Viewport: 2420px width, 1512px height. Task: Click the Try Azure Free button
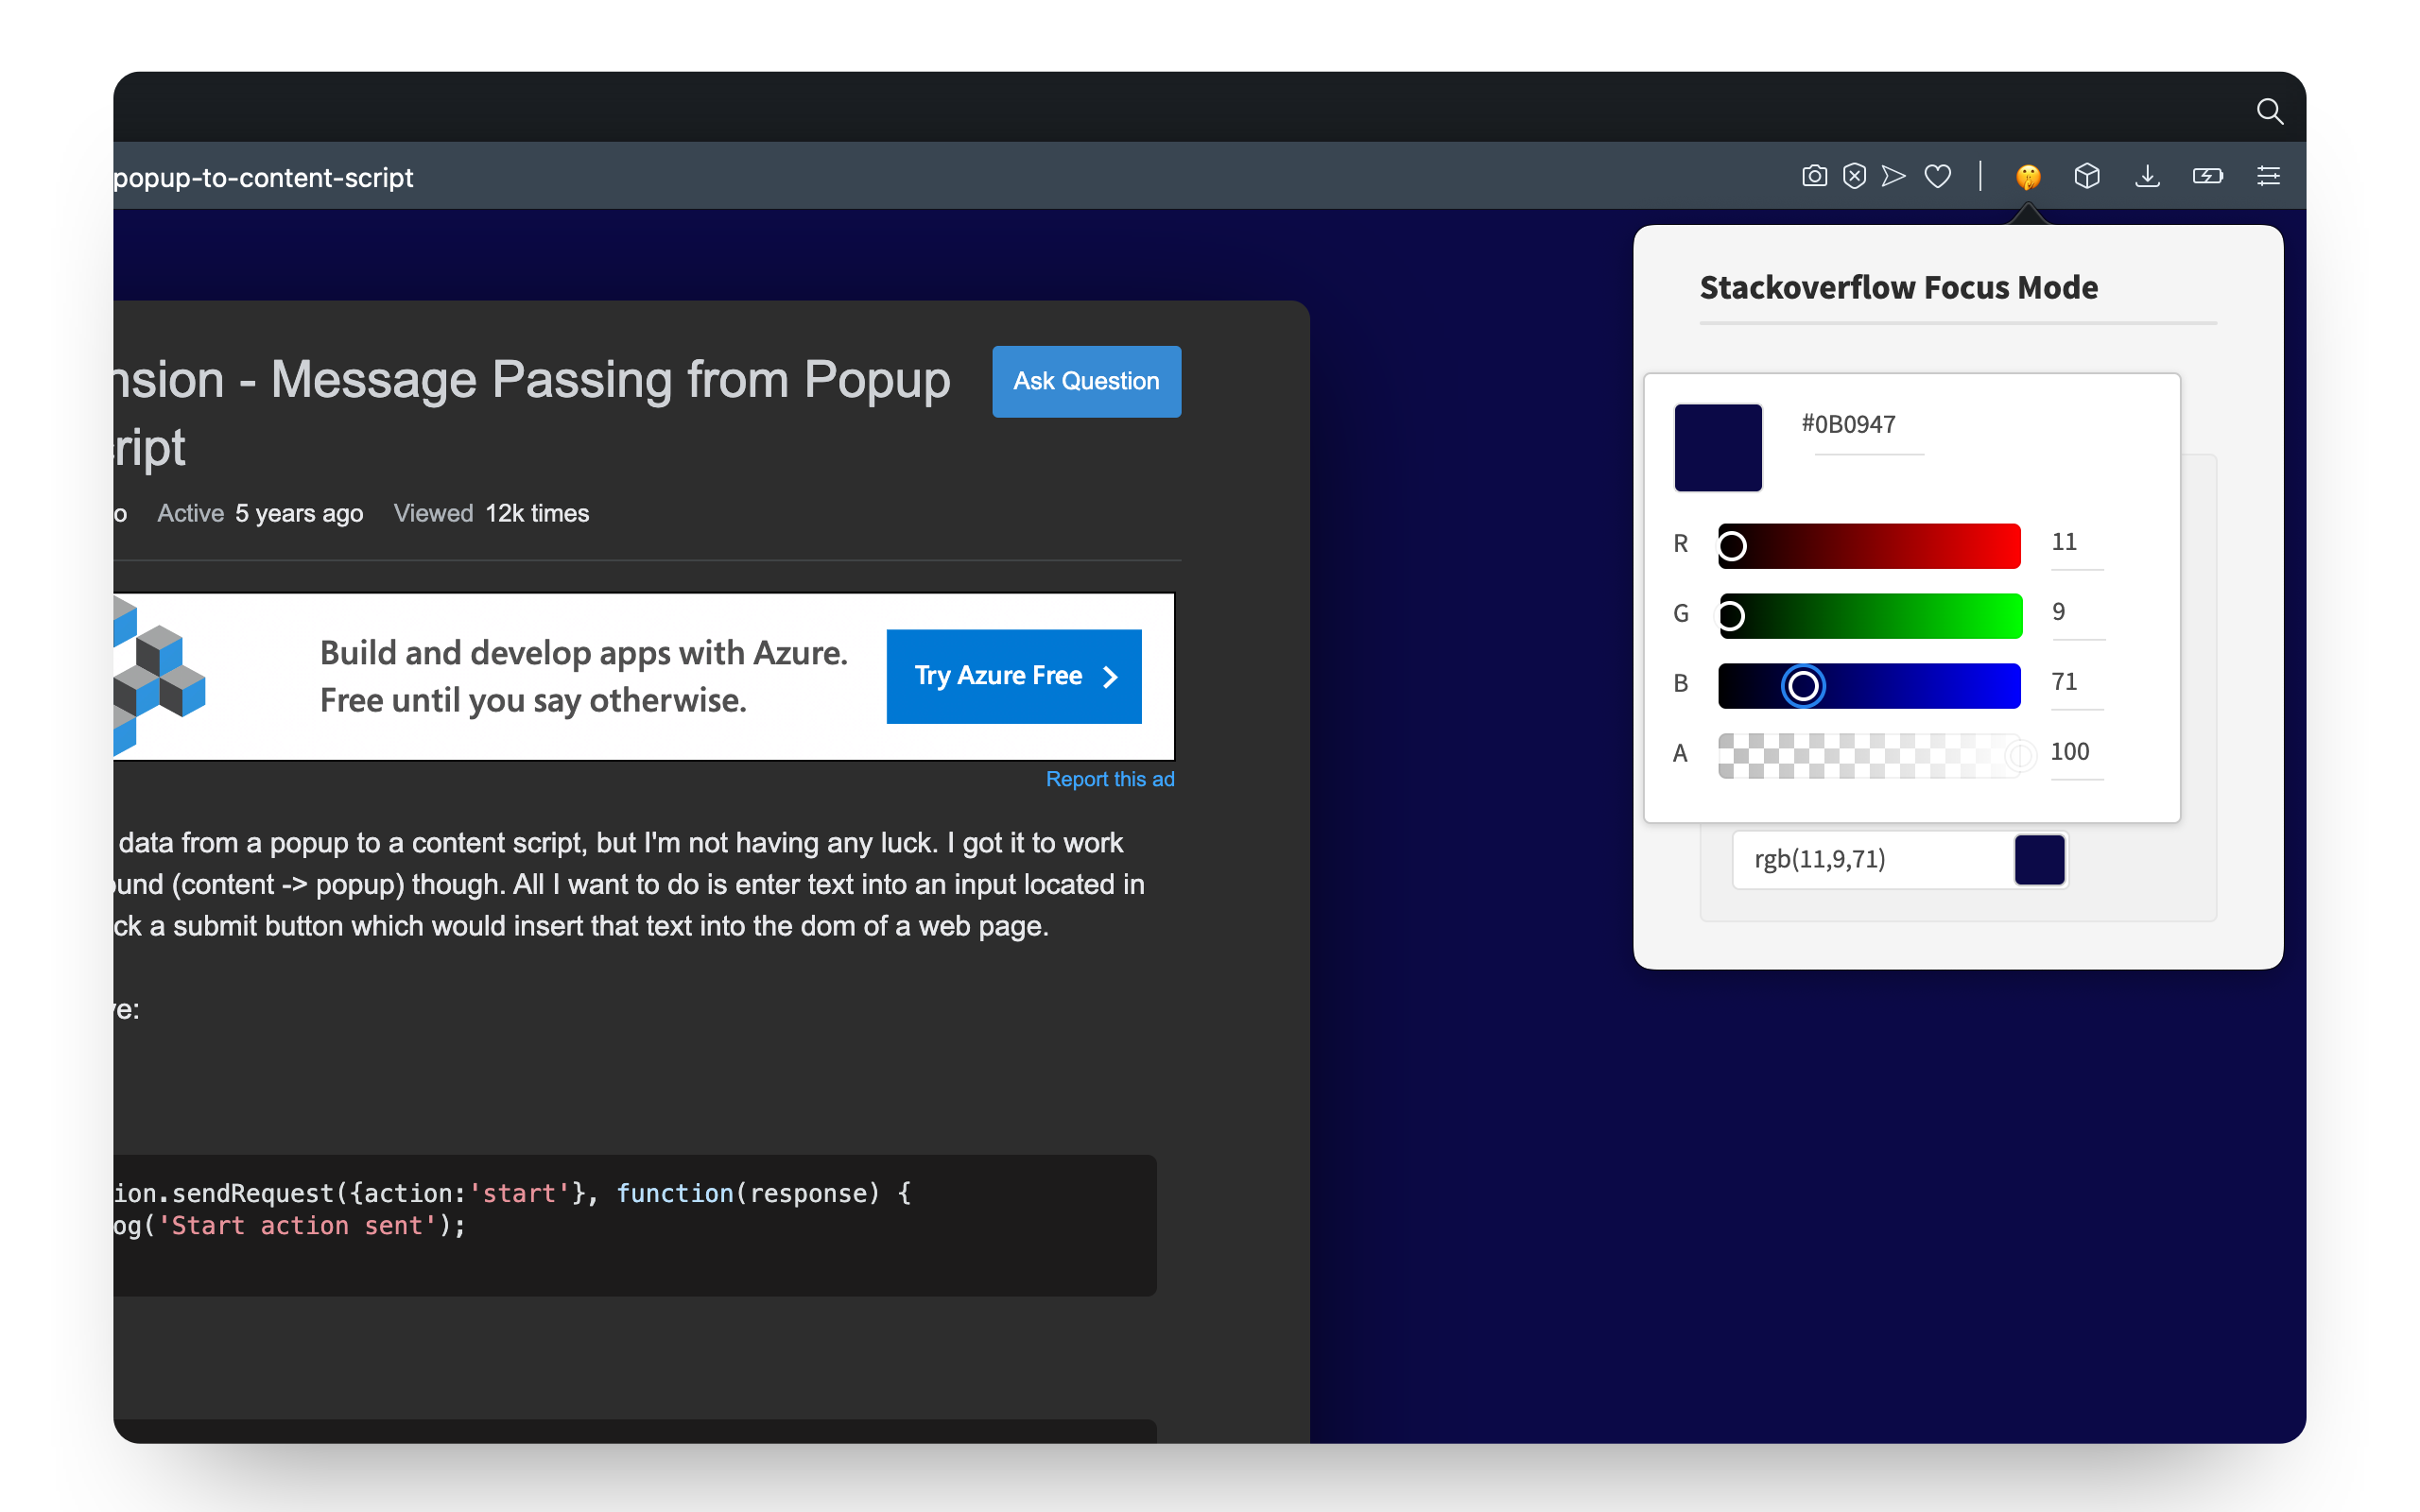(x=1013, y=676)
